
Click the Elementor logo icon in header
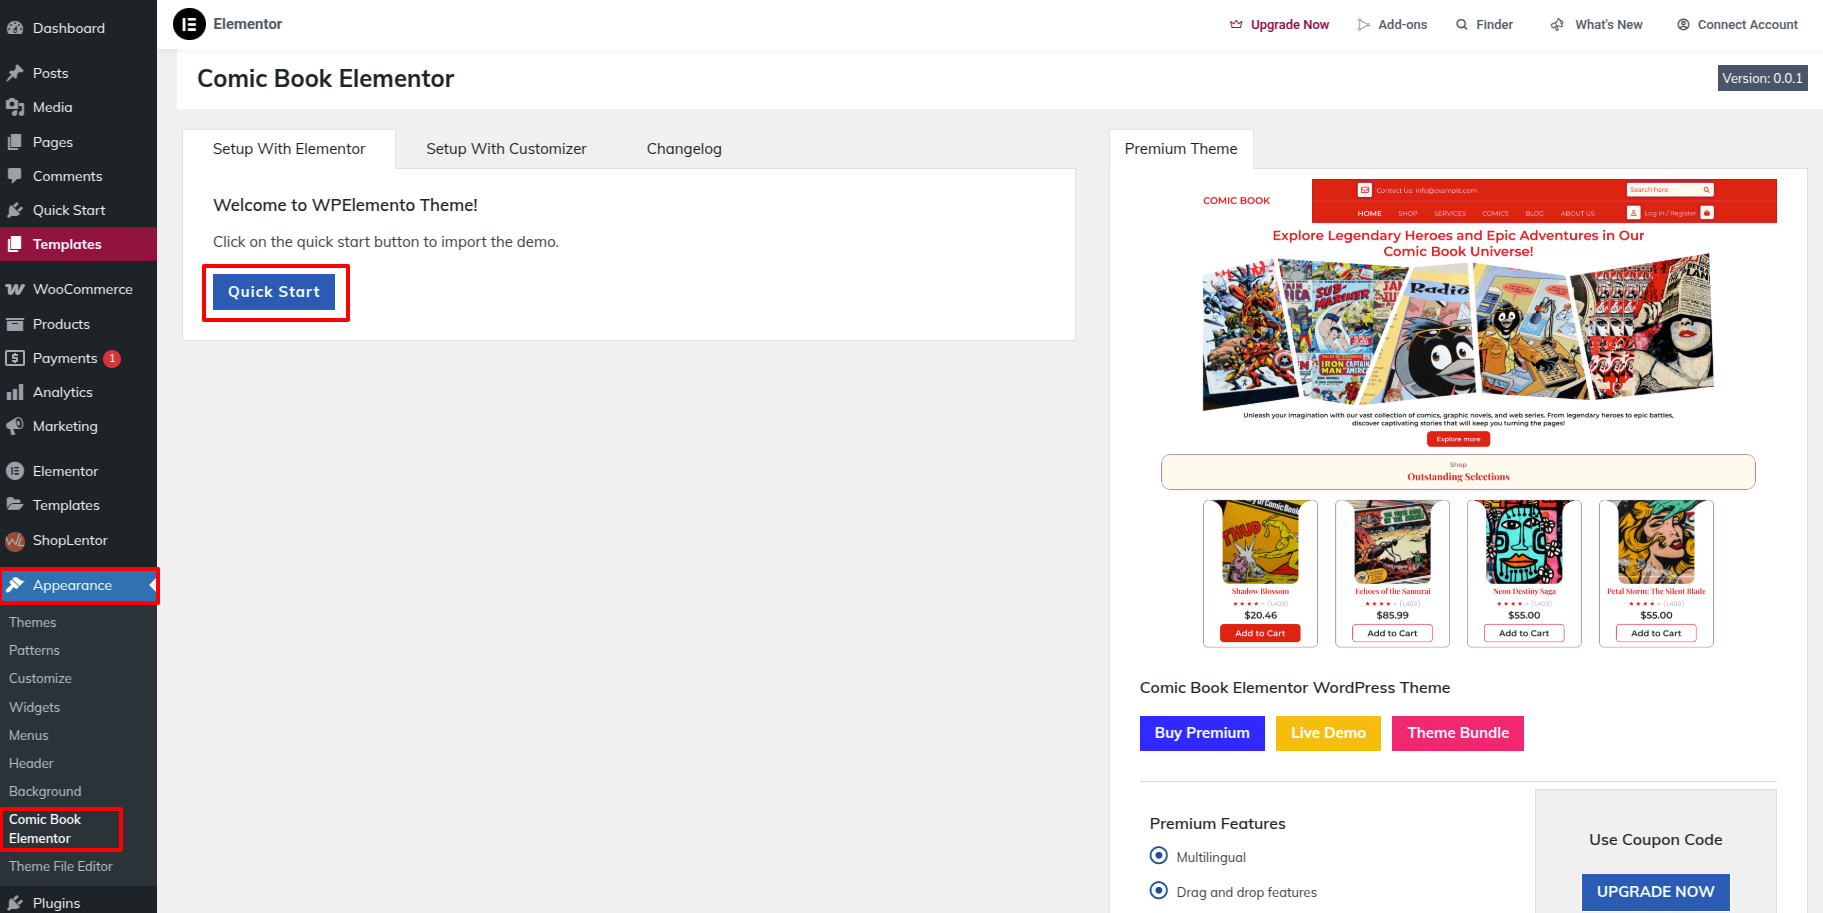tap(189, 24)
